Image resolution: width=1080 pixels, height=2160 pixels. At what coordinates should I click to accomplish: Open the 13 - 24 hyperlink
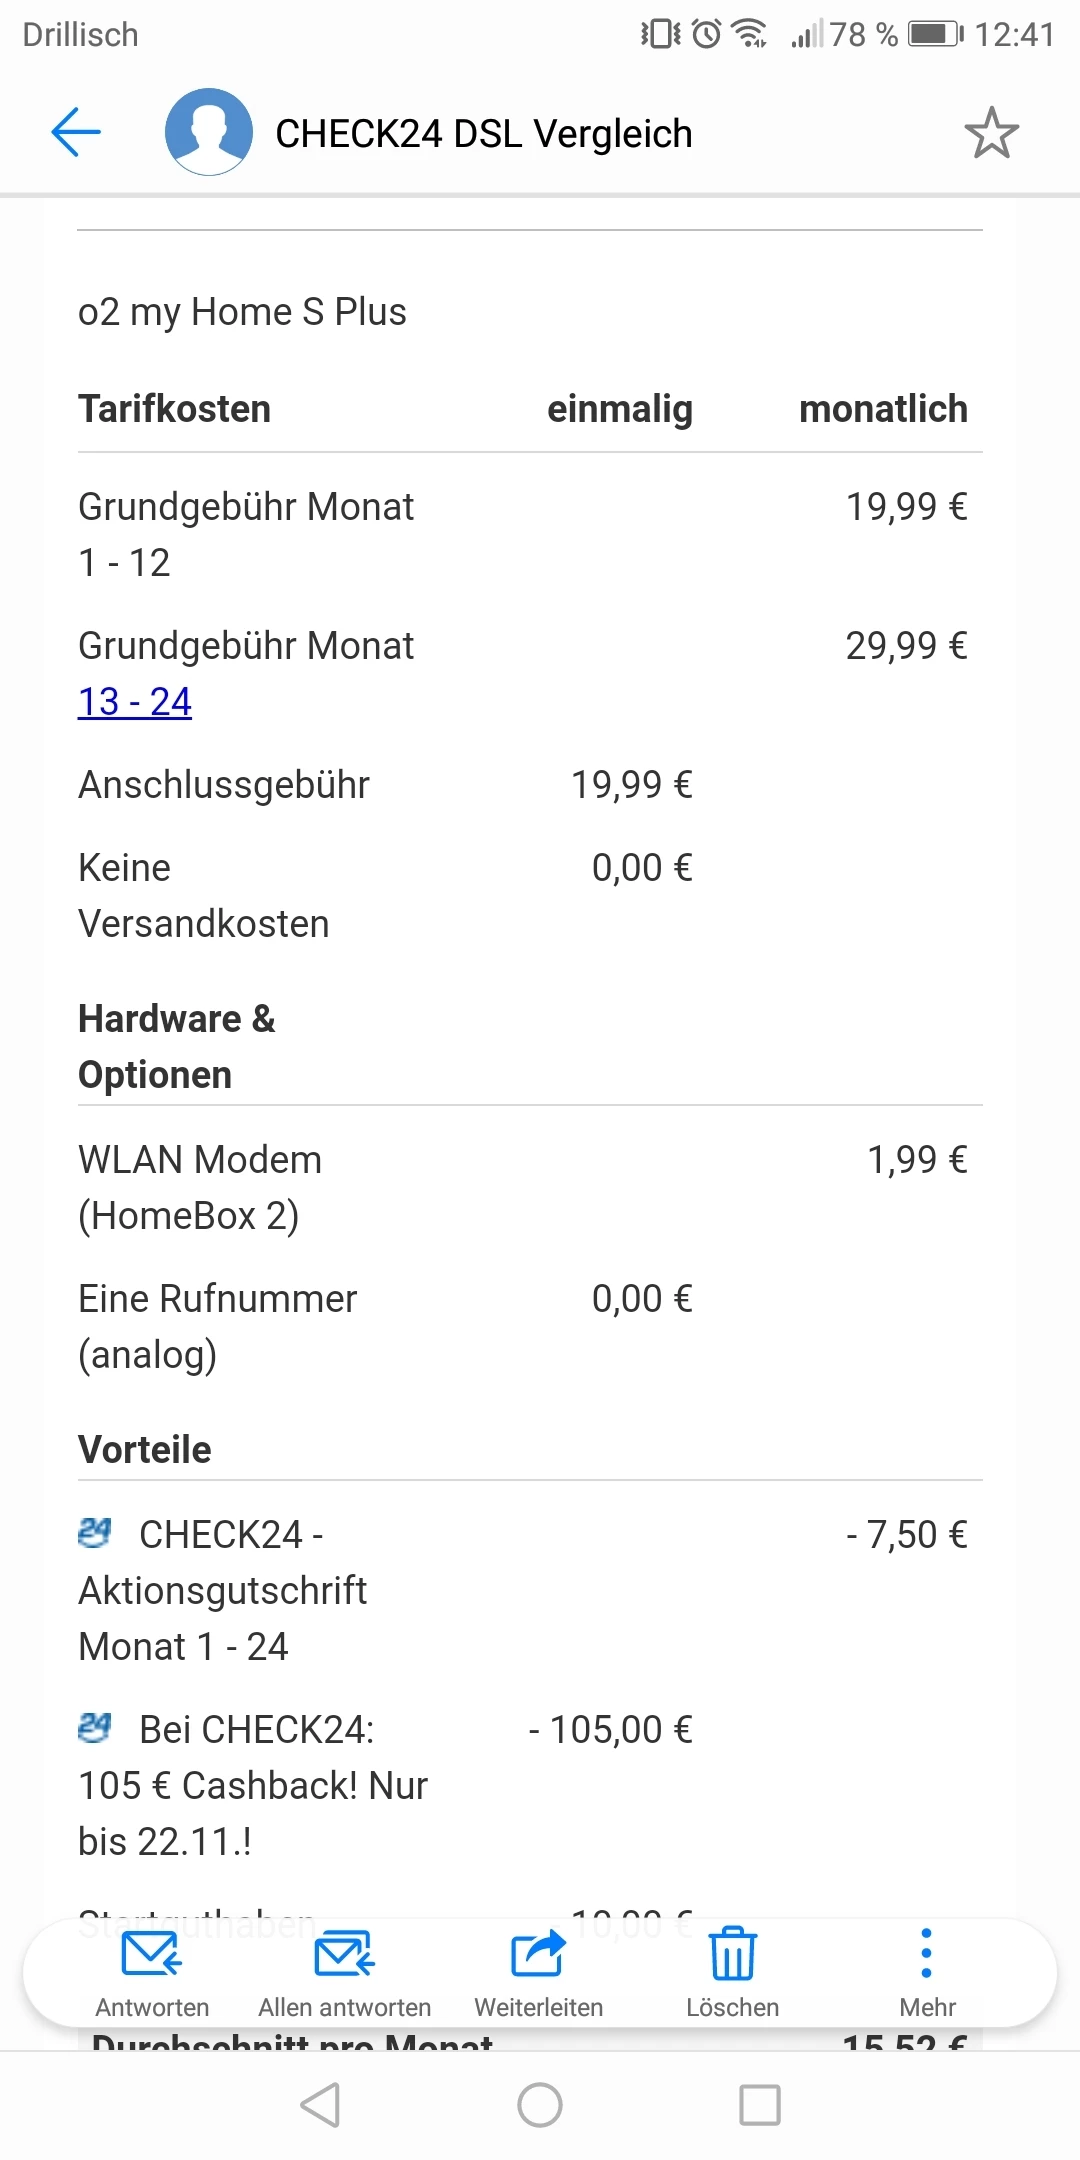point(135,702)
